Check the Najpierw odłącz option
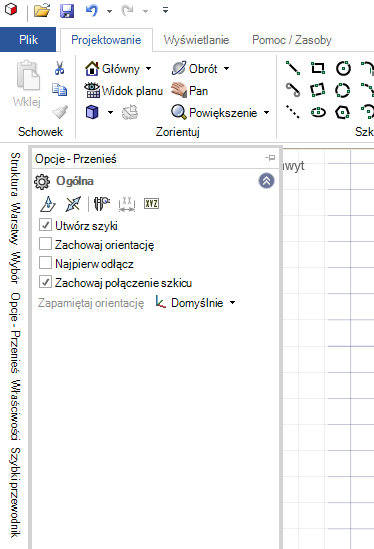 click(x=46, y=263)
